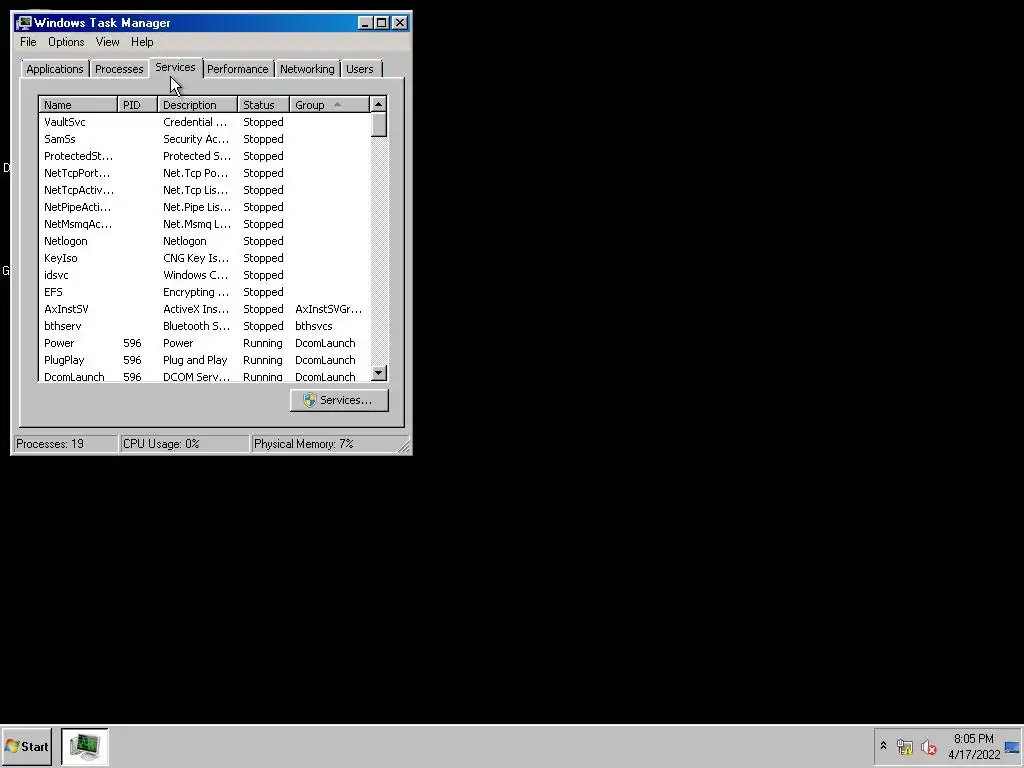Click the Services... button

(339, 400)
